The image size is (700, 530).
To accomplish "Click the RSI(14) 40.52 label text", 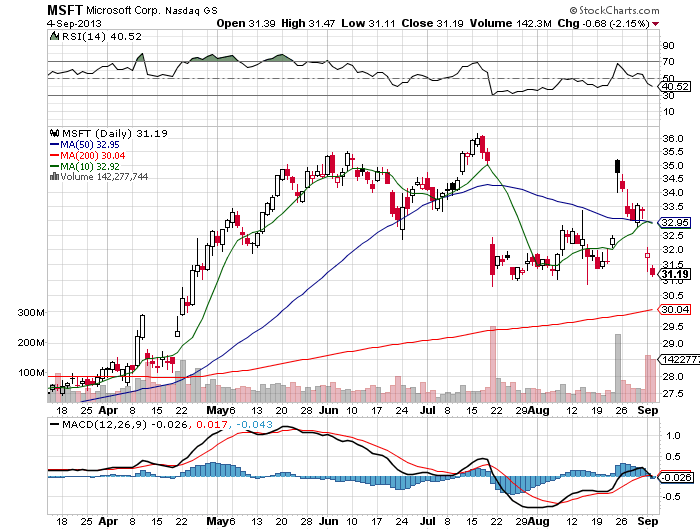I will click(101, 36).
